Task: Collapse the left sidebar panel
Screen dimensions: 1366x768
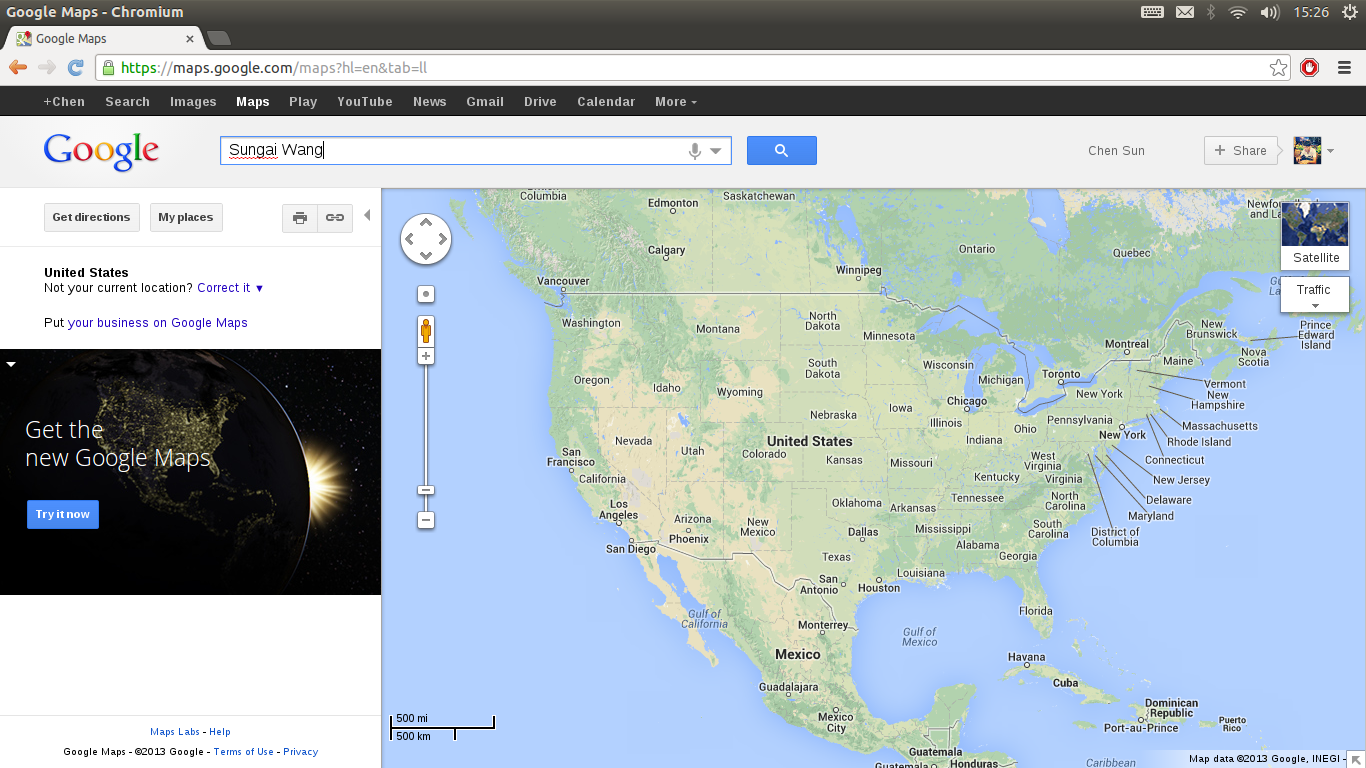Action: pyautogui.click(x=366, y=213)
